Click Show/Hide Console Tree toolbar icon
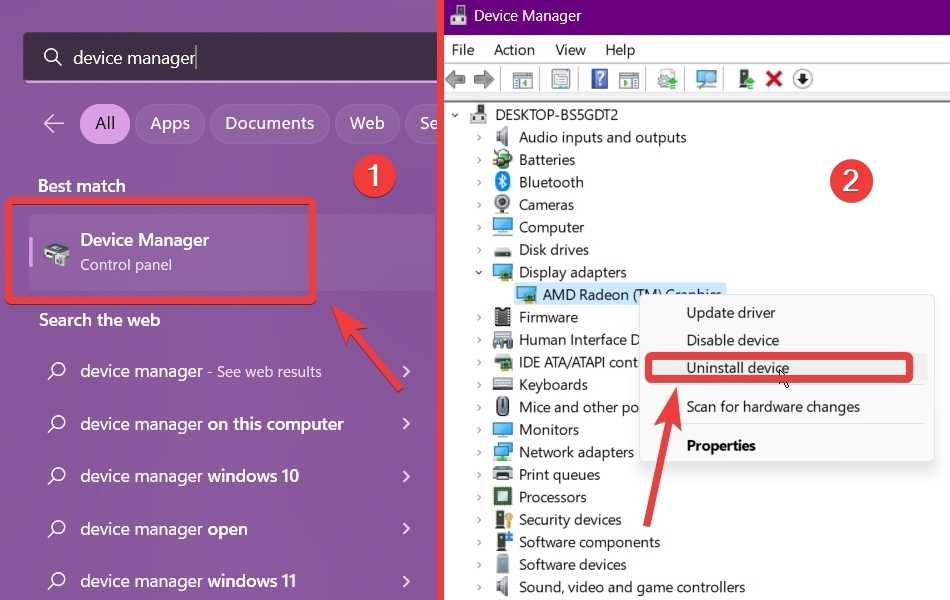Viewport: 950px width, 600px height. point(522,79)
